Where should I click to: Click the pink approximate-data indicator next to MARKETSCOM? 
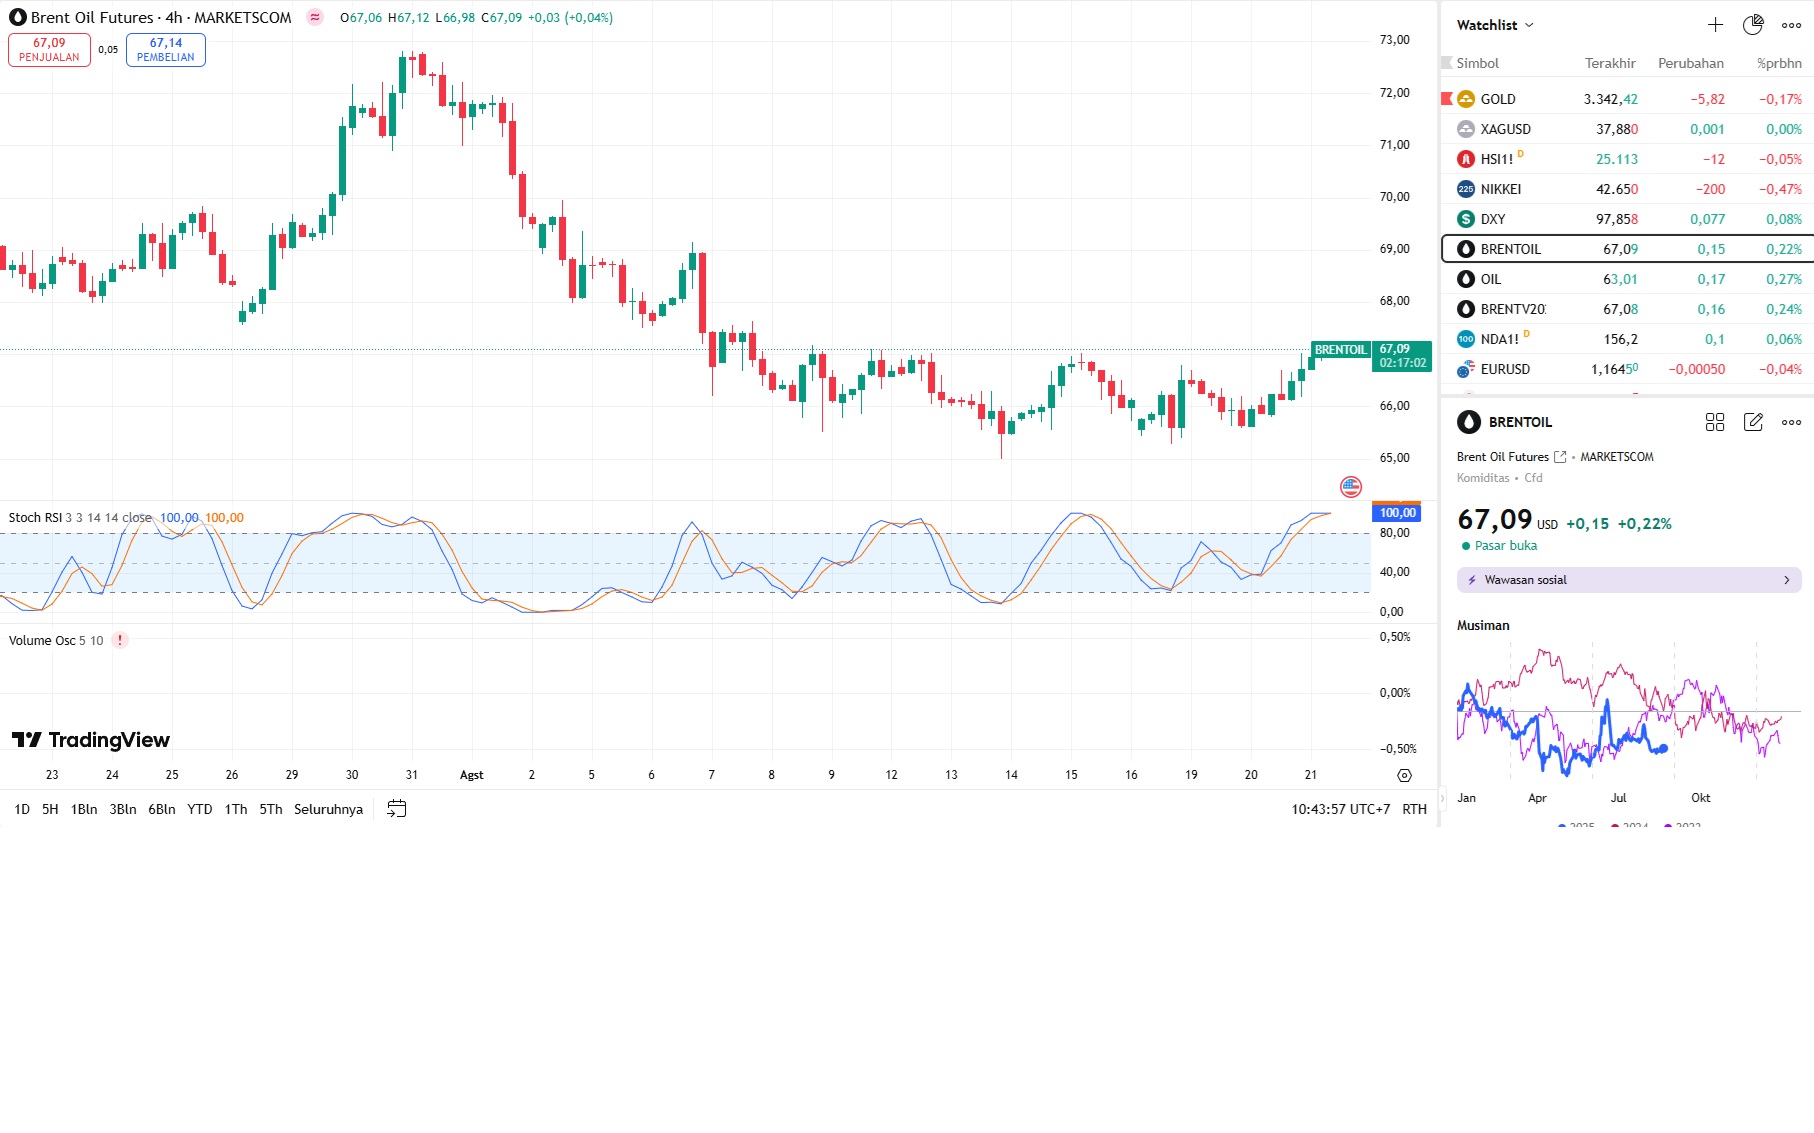315,18
